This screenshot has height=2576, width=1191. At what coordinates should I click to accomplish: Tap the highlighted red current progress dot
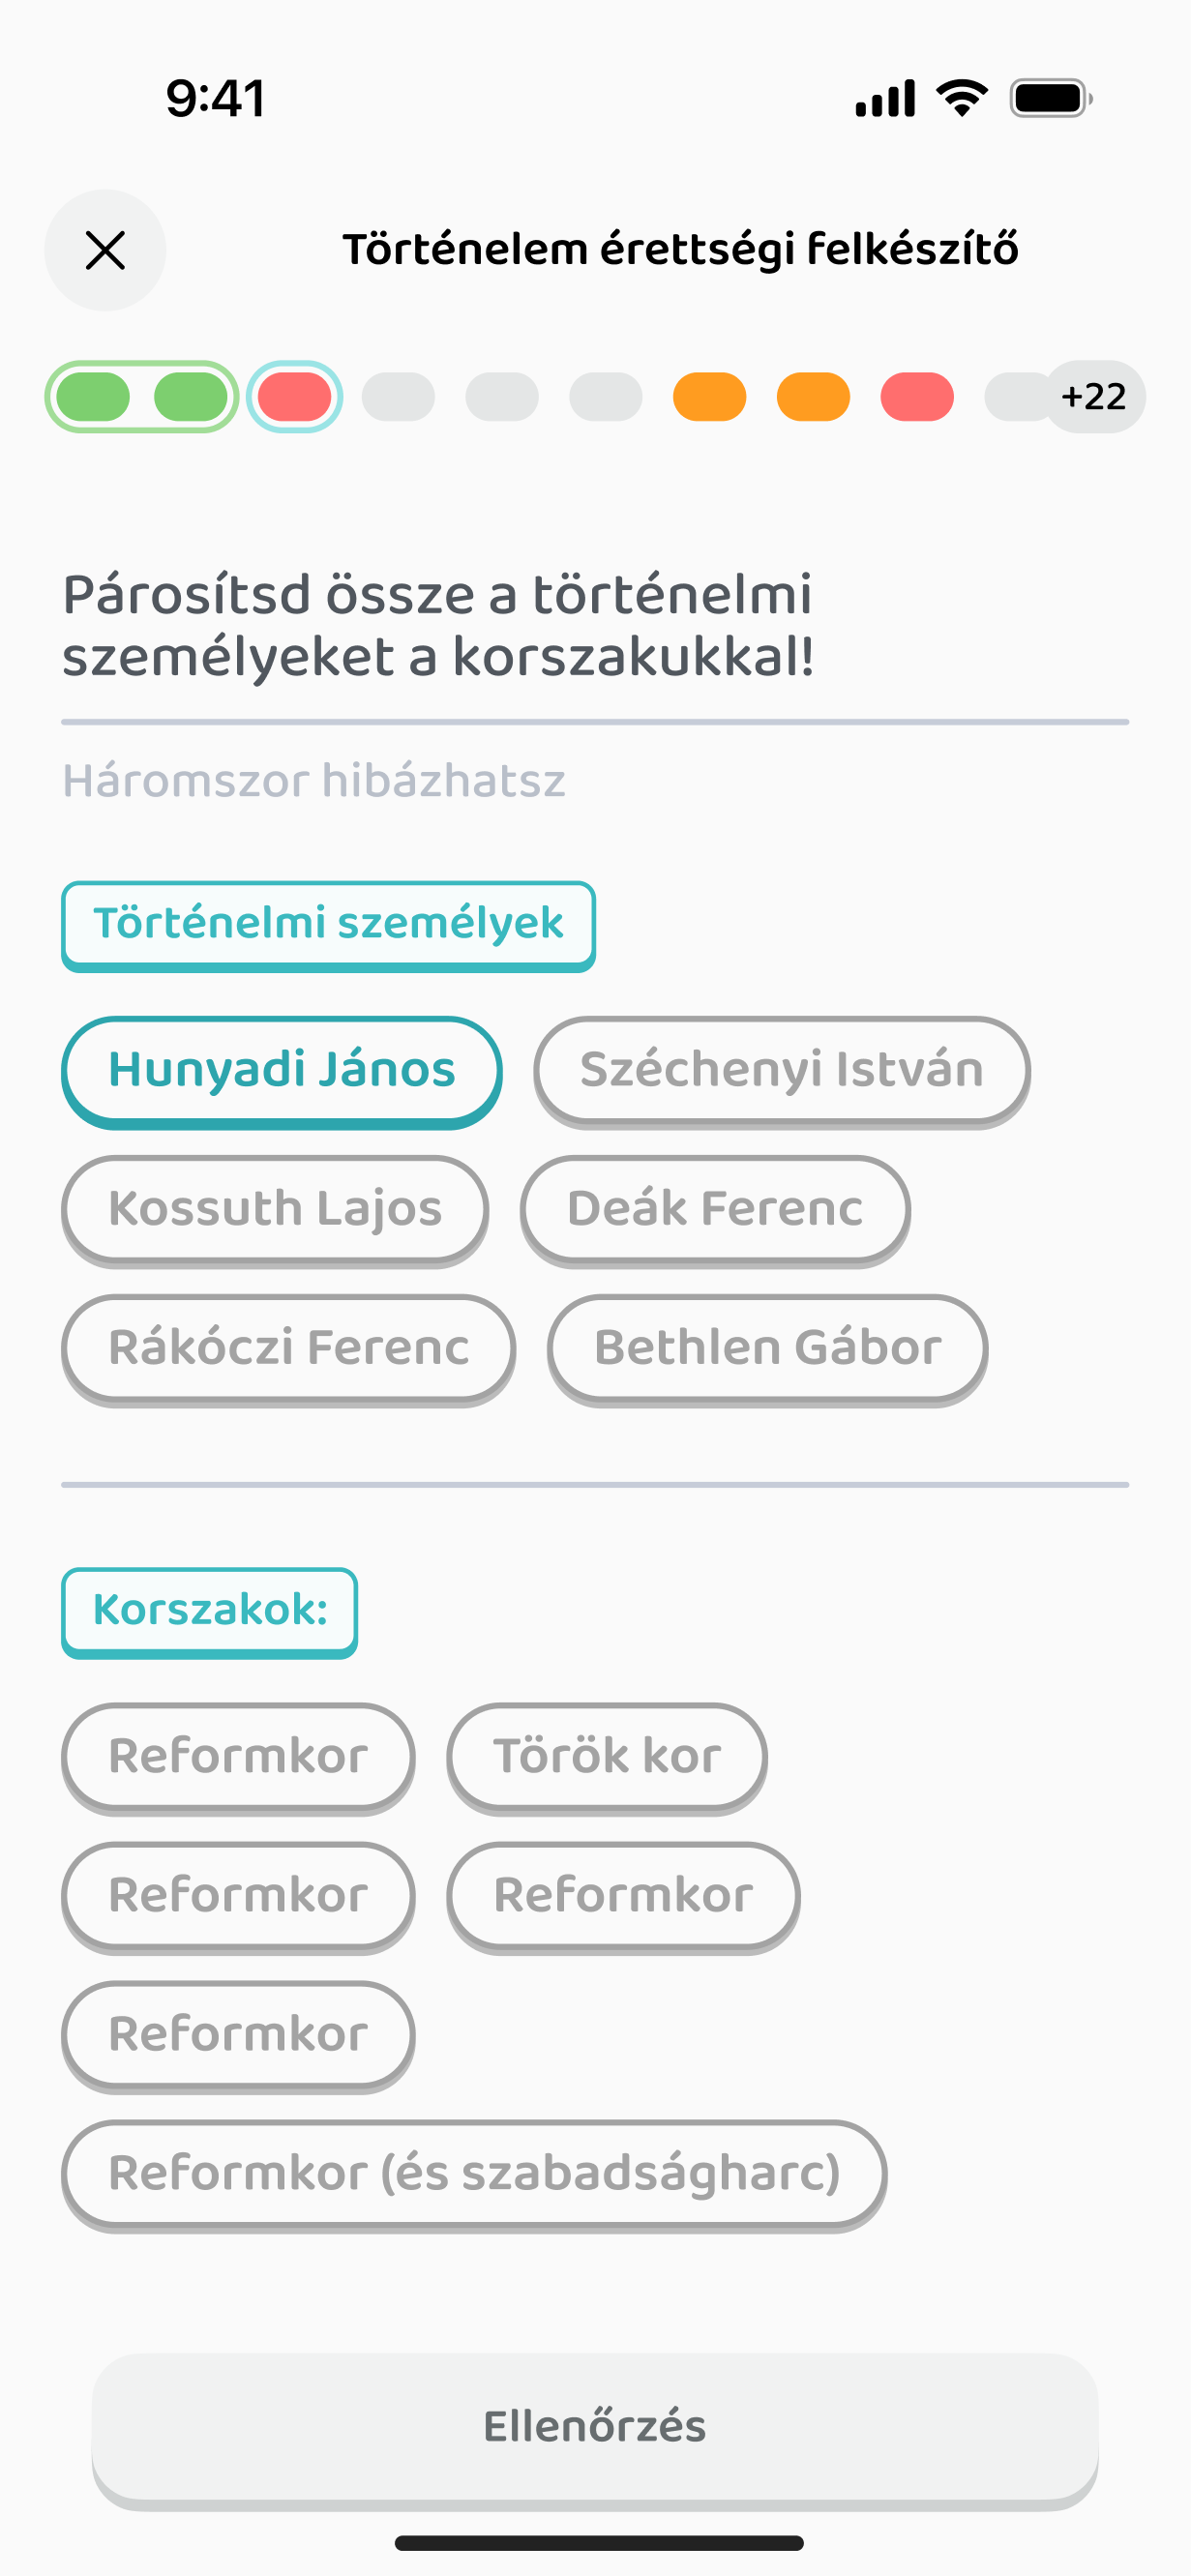pos(294,397)
